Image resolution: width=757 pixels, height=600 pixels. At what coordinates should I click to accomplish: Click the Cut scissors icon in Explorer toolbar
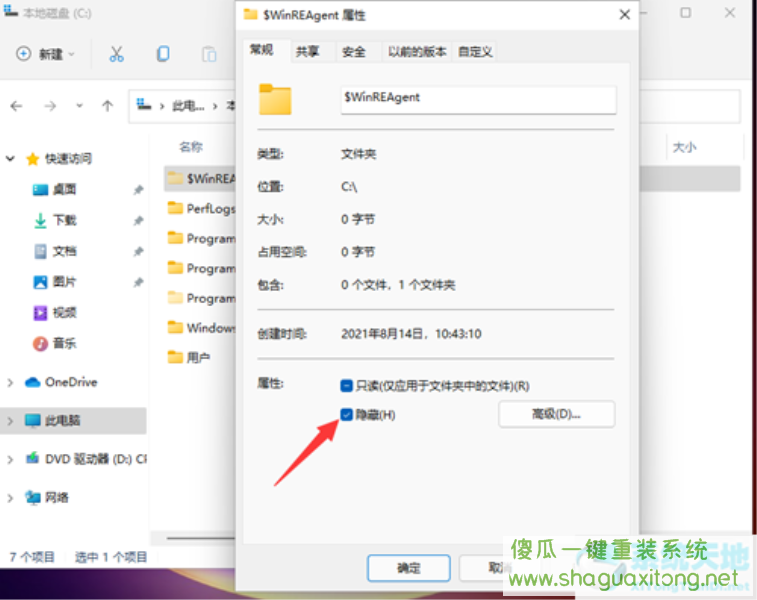click(x=116, y=54)
